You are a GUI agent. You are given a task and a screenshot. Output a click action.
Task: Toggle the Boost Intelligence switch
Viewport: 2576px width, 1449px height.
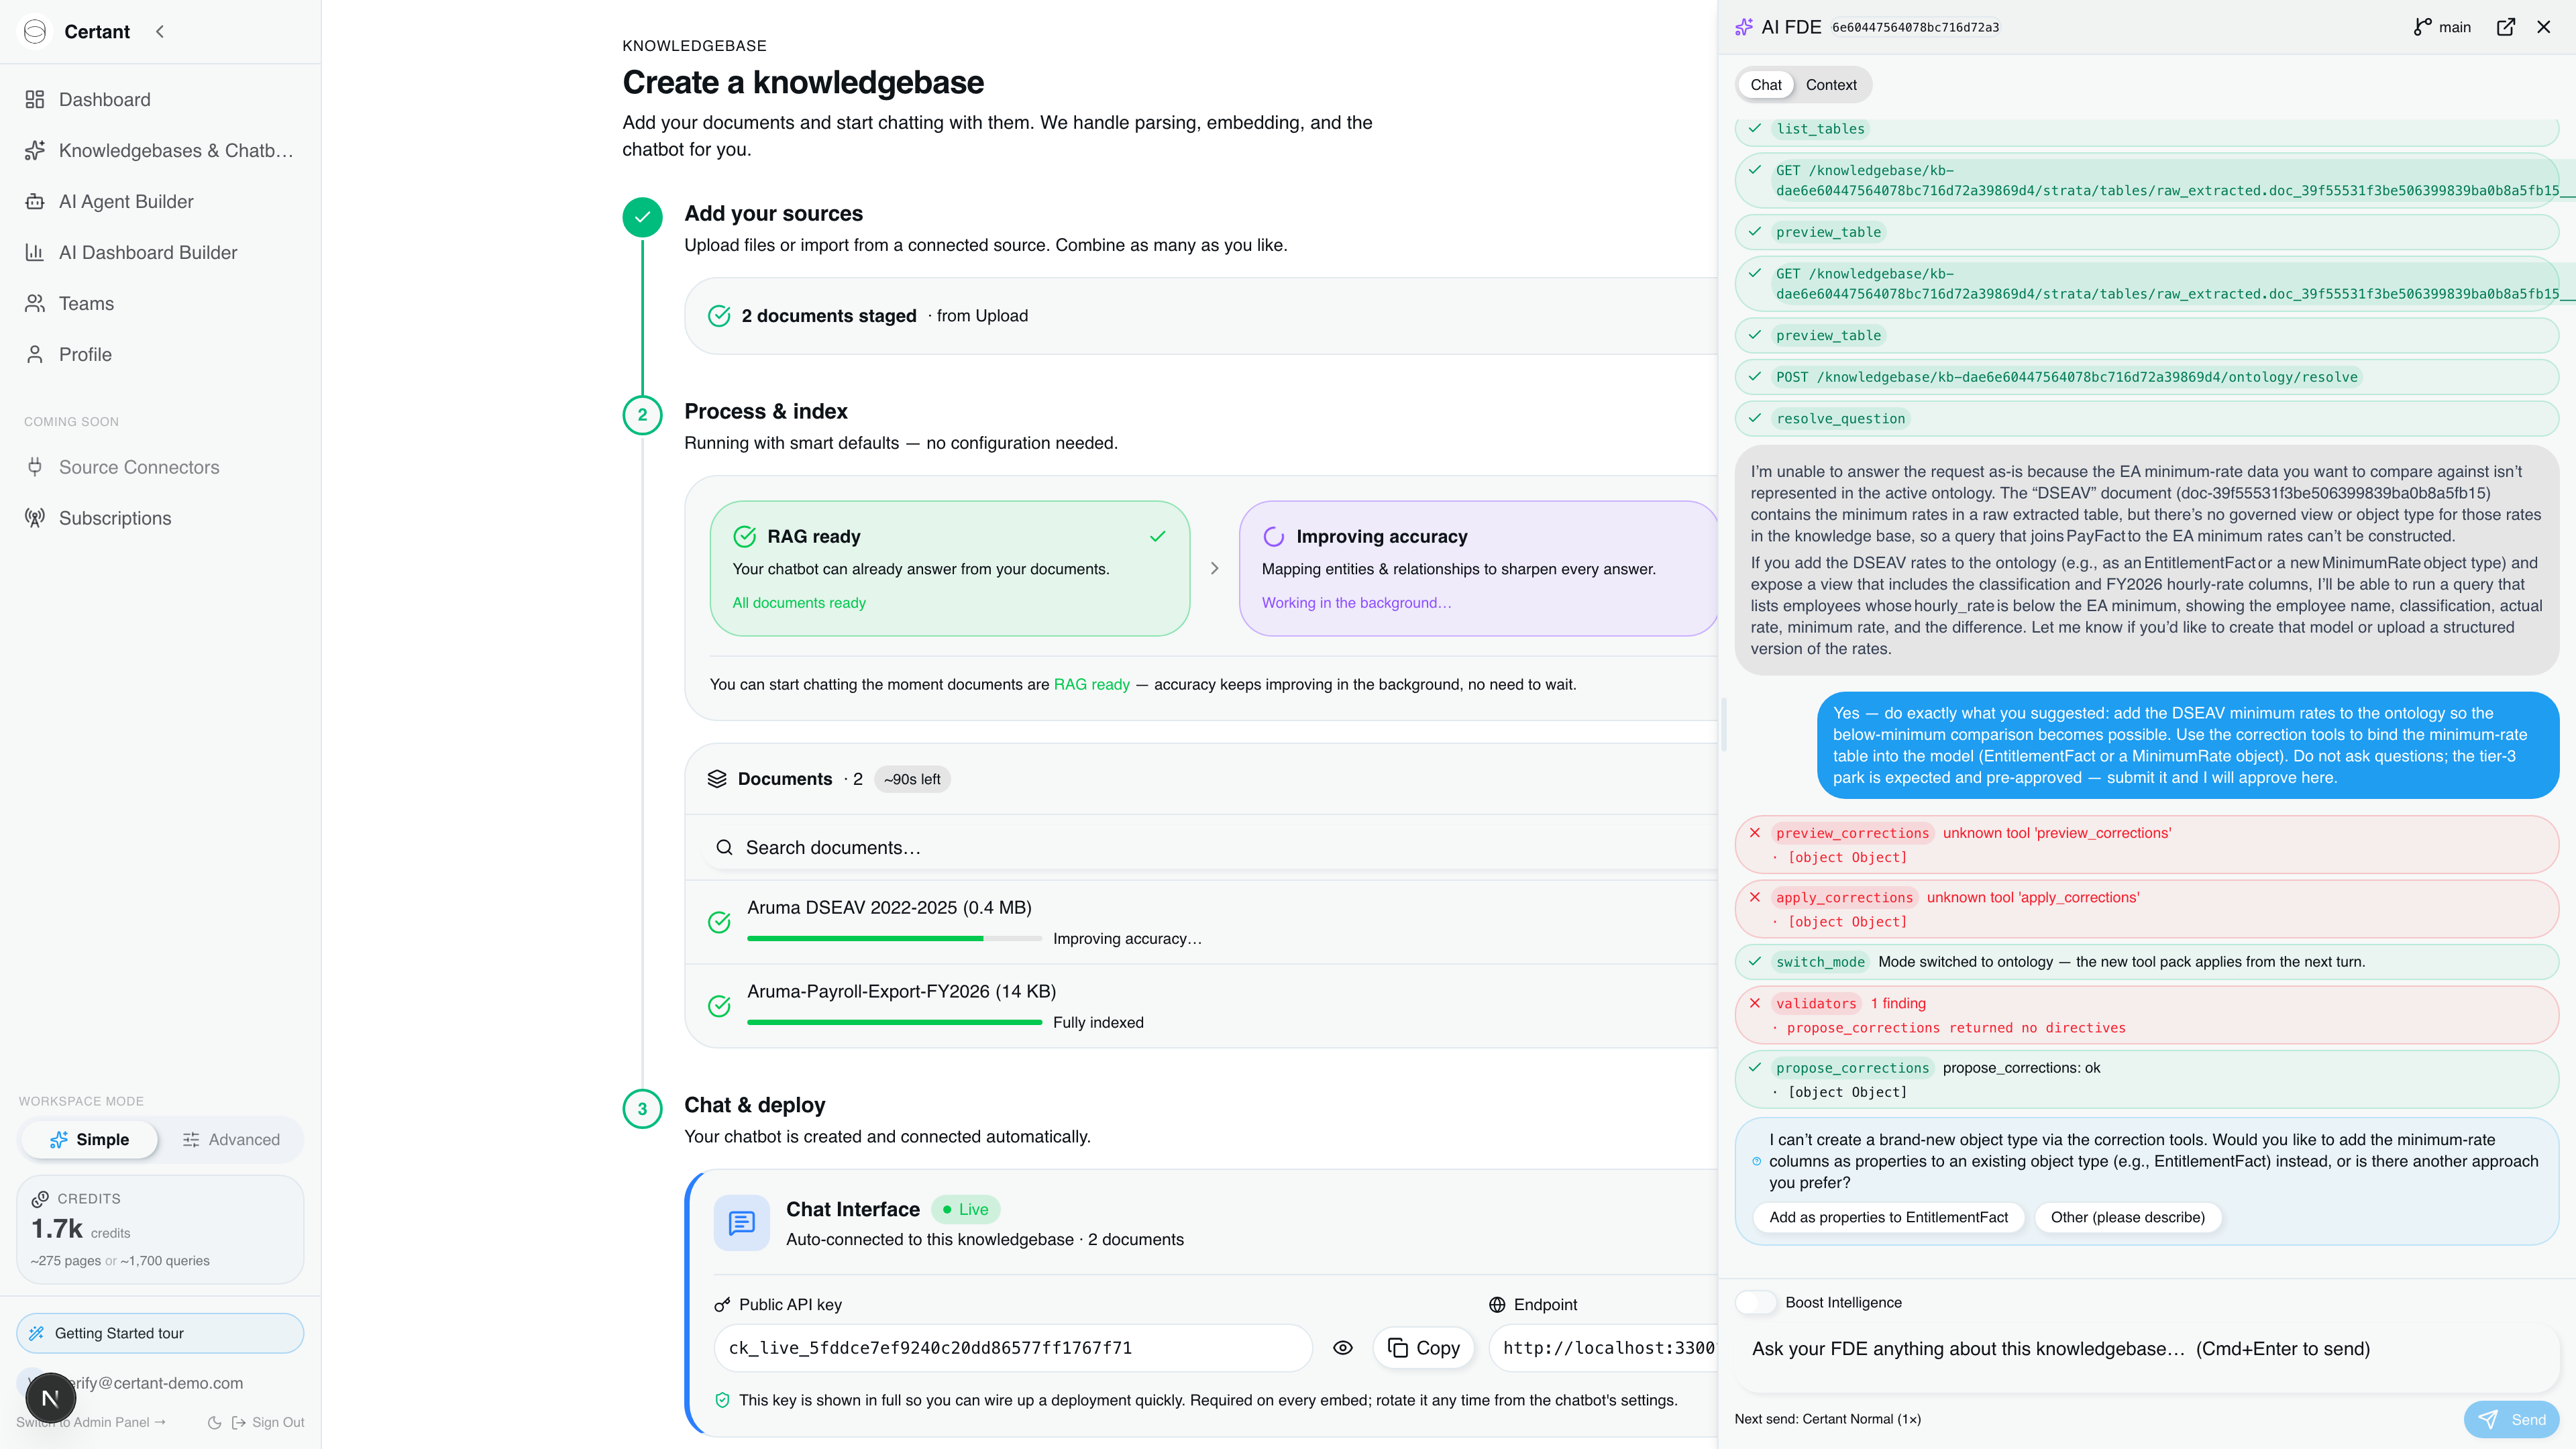1756,1302
